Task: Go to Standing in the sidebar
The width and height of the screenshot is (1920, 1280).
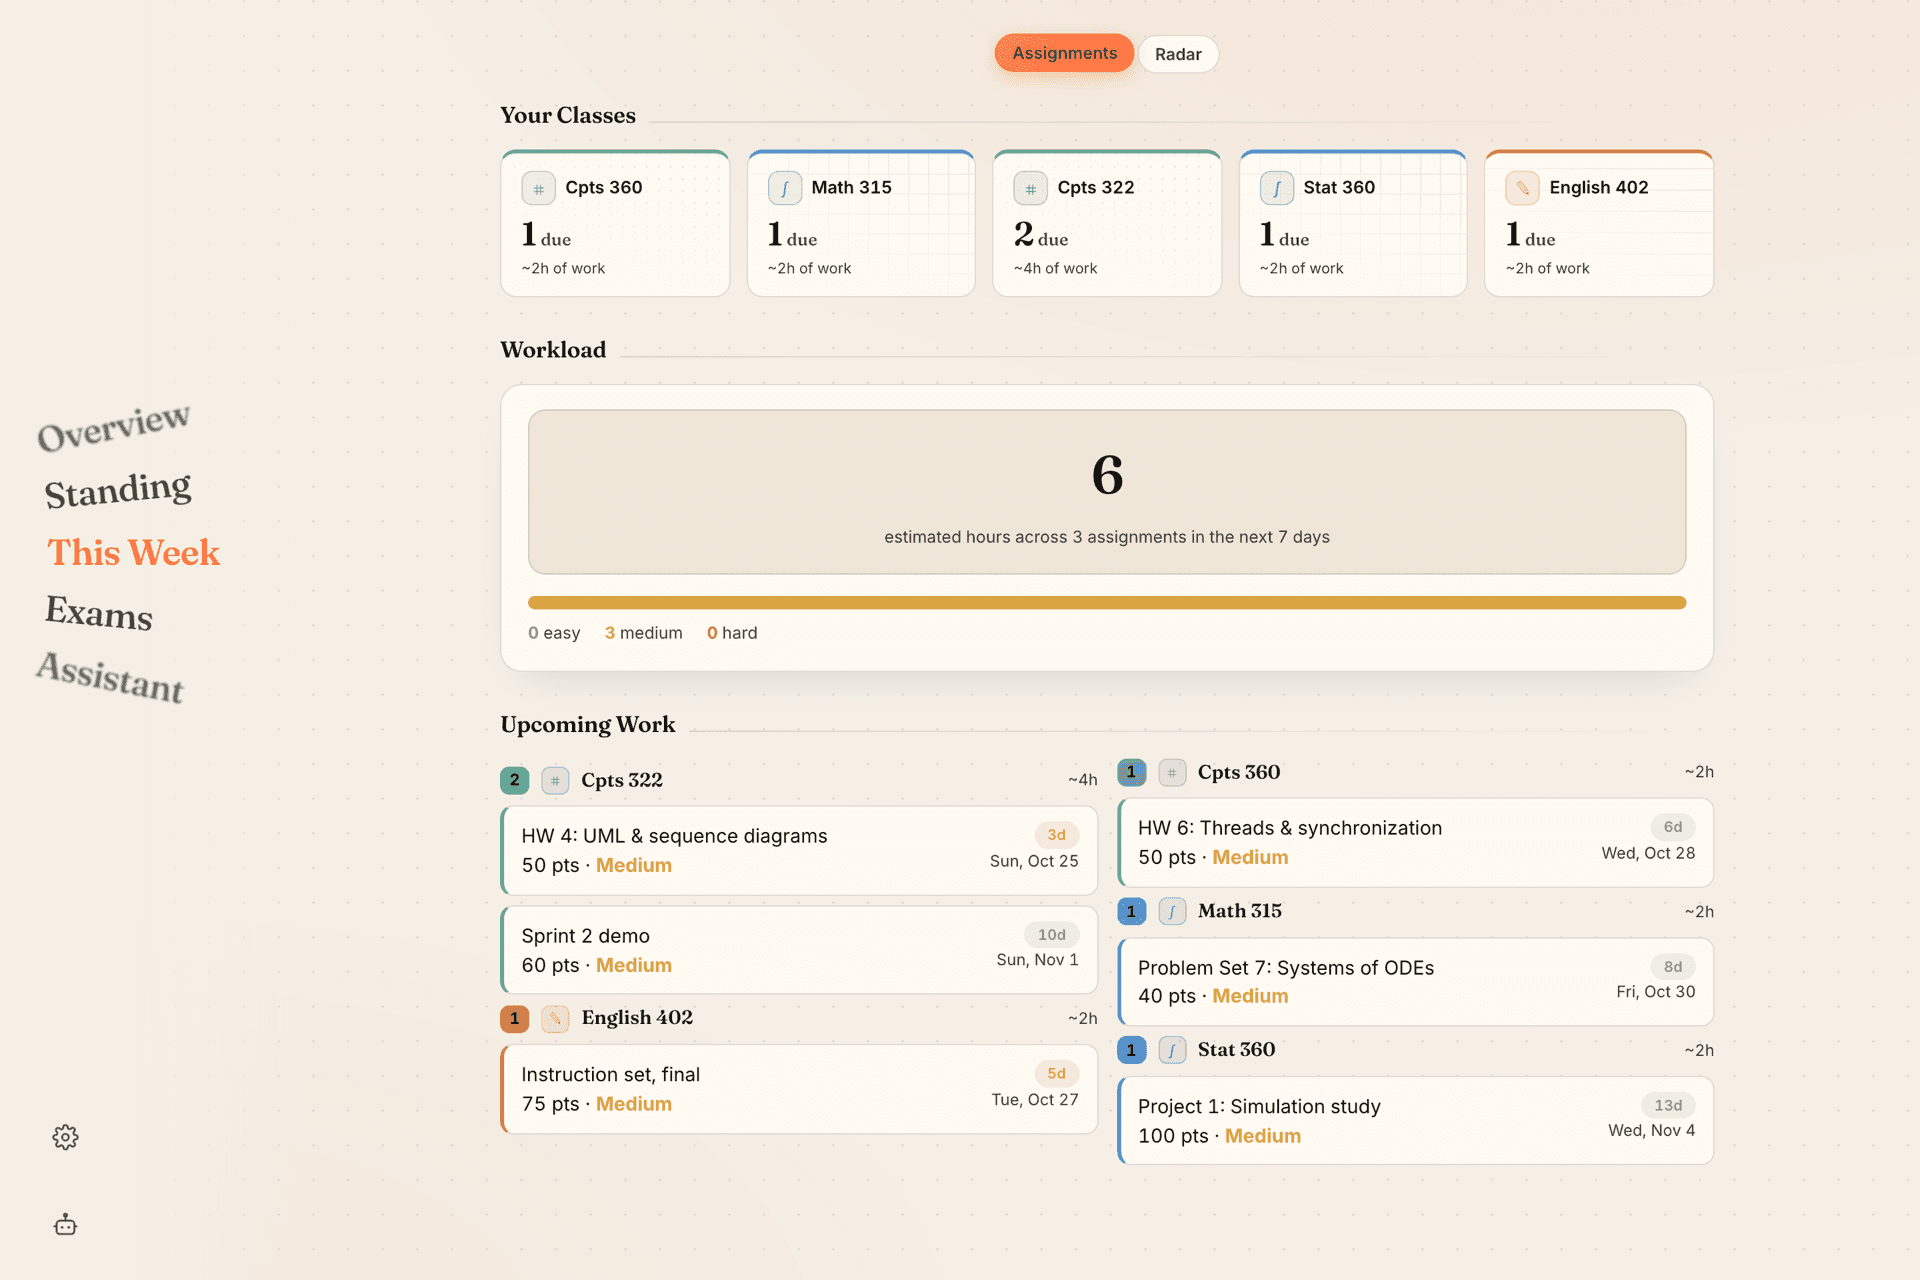Action: pyautogui.click(x=118, y=490)
